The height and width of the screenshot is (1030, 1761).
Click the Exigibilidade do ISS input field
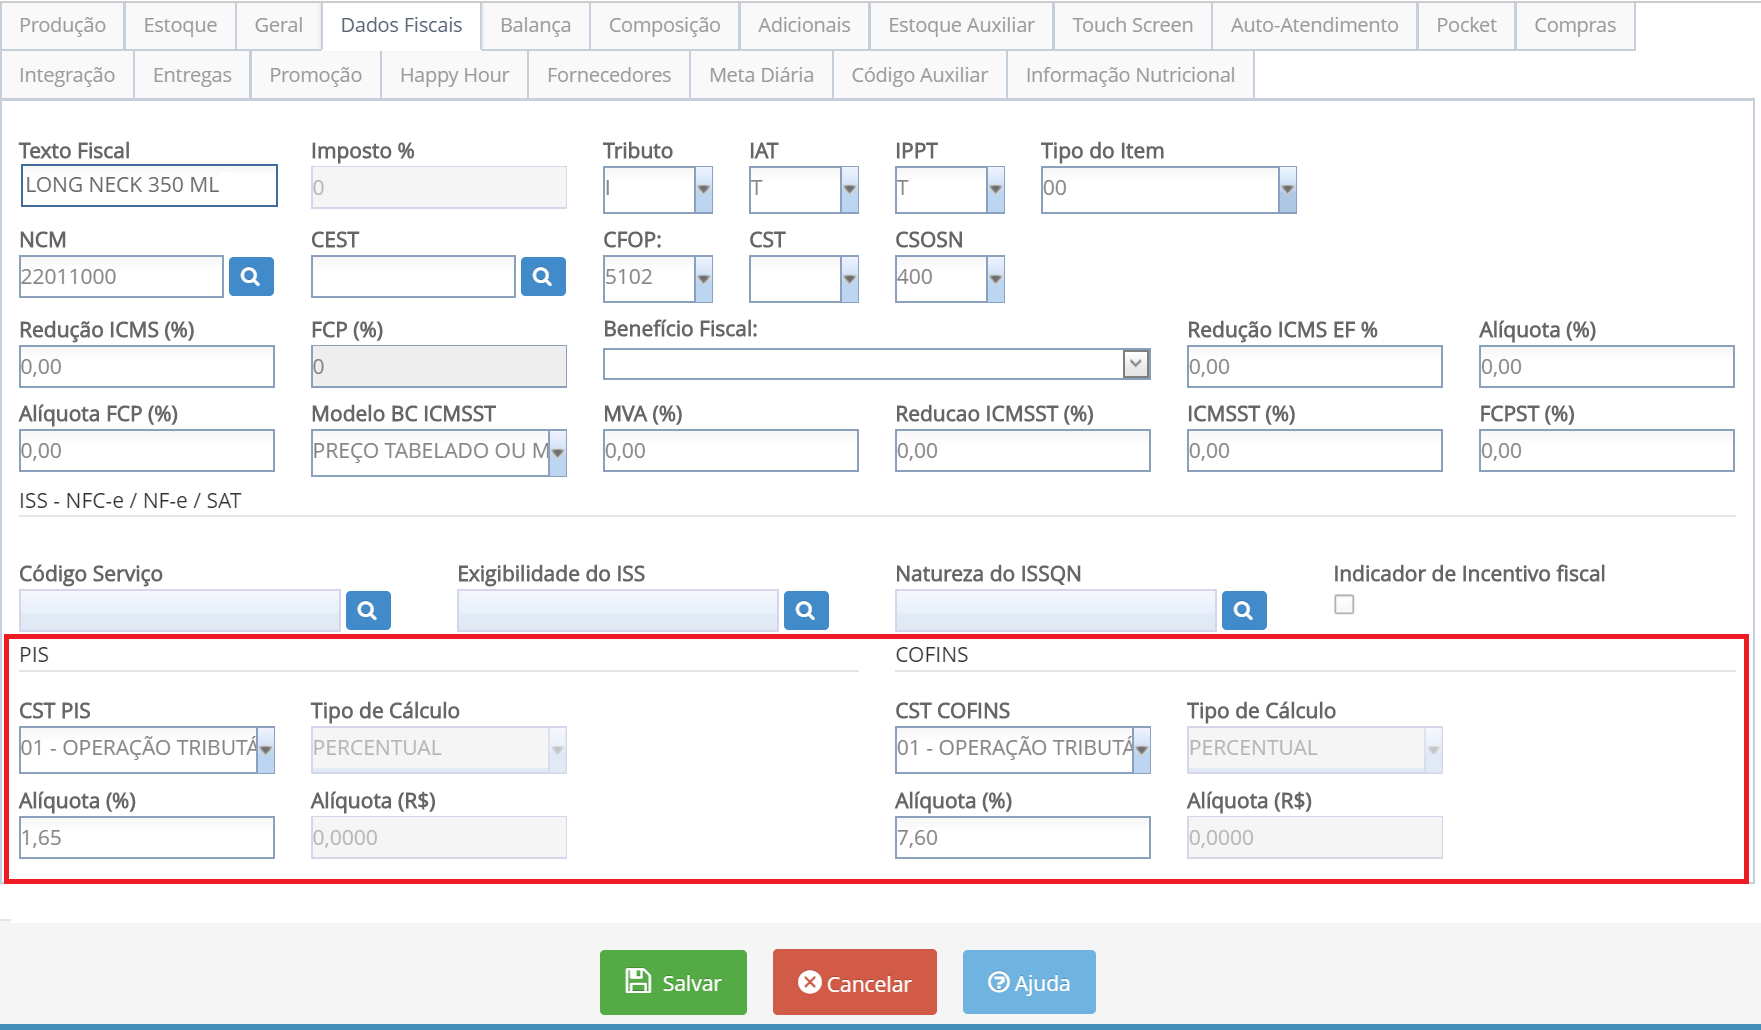[618, 611]
